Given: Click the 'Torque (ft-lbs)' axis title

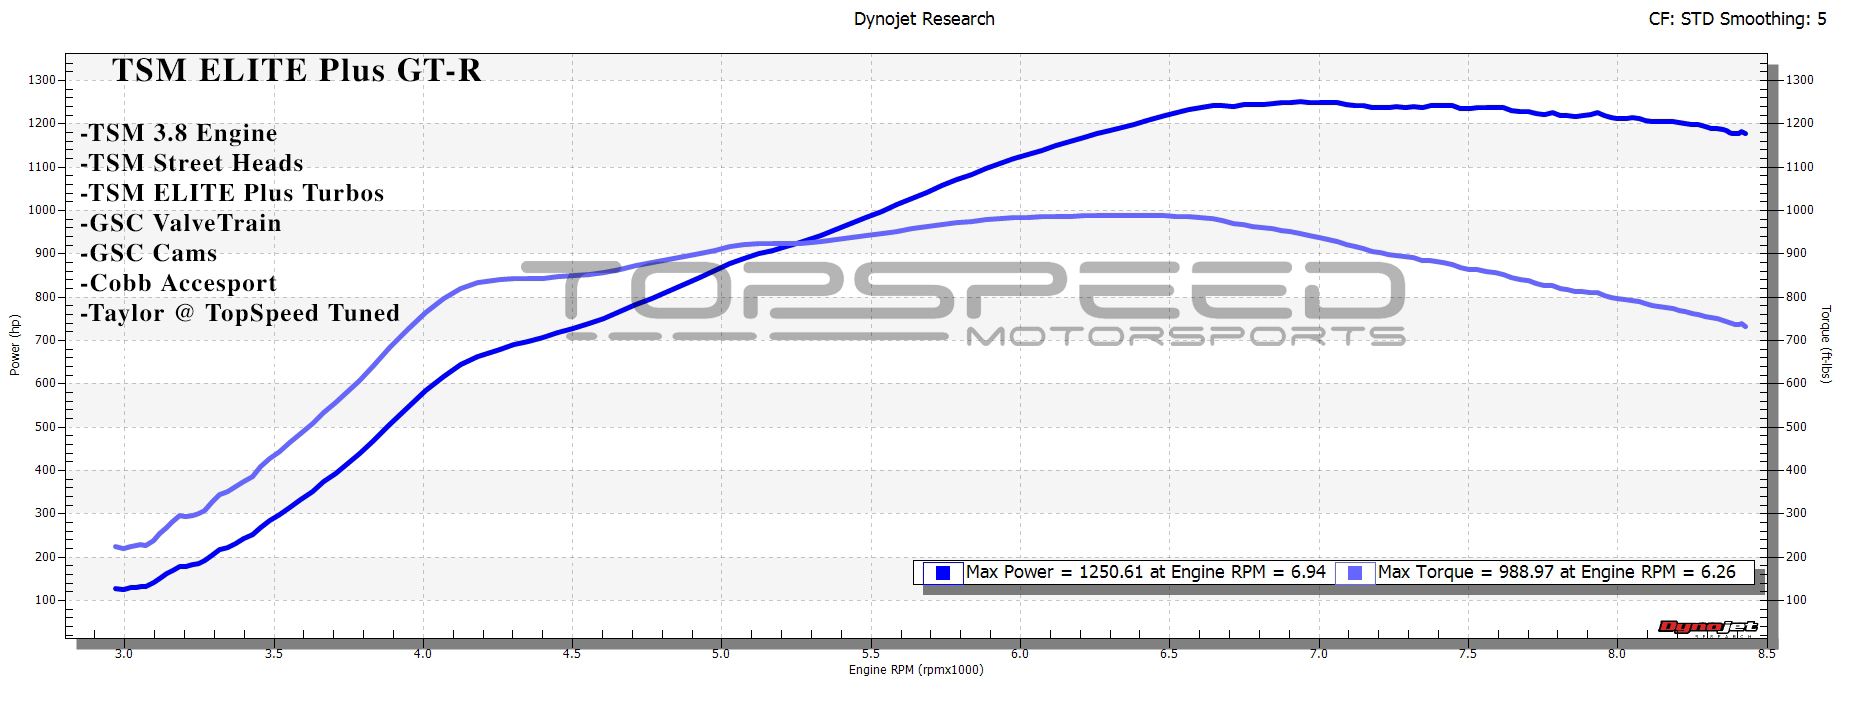Looking at the screenshot, I should coord(1825,345).
